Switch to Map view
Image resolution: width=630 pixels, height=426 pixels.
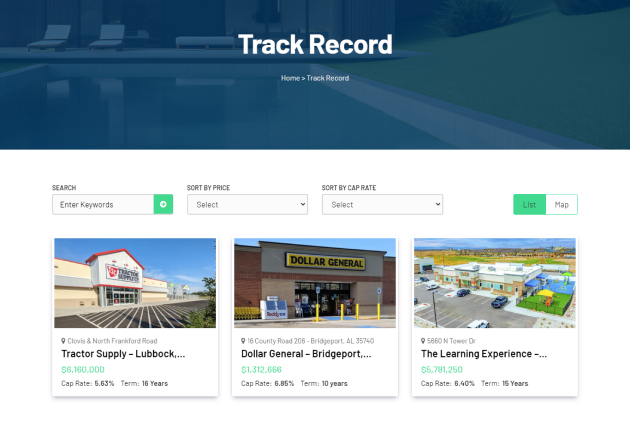coord(561,204)
